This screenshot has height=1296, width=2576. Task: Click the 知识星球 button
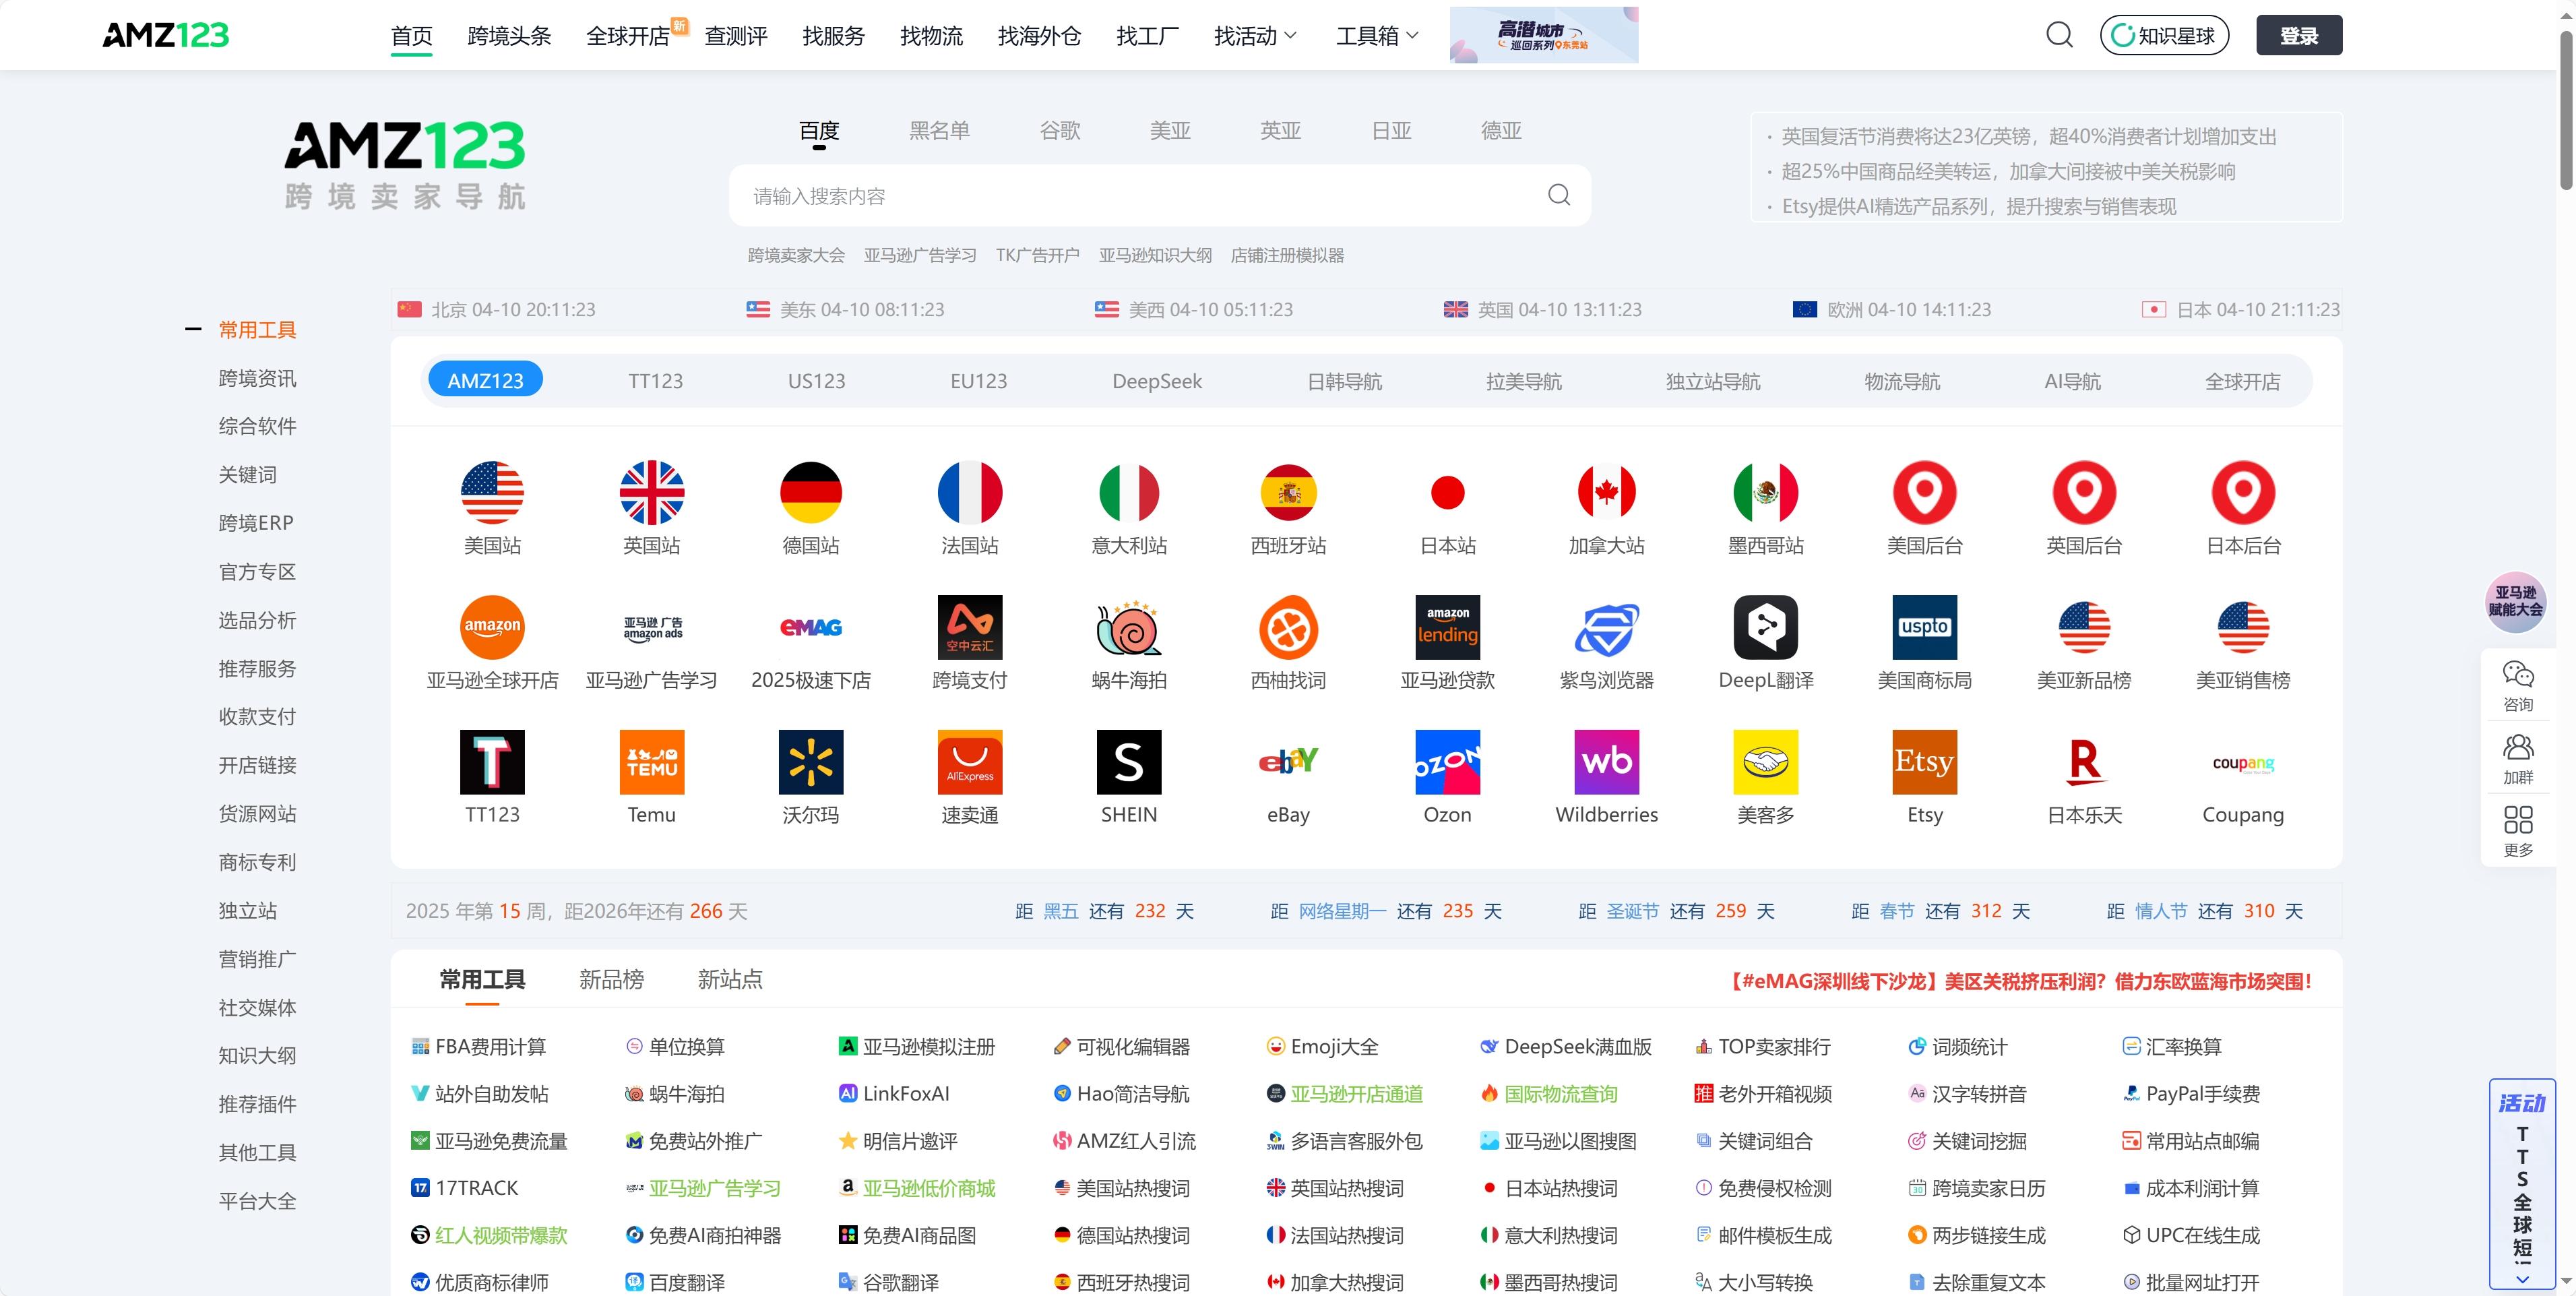2164,35
